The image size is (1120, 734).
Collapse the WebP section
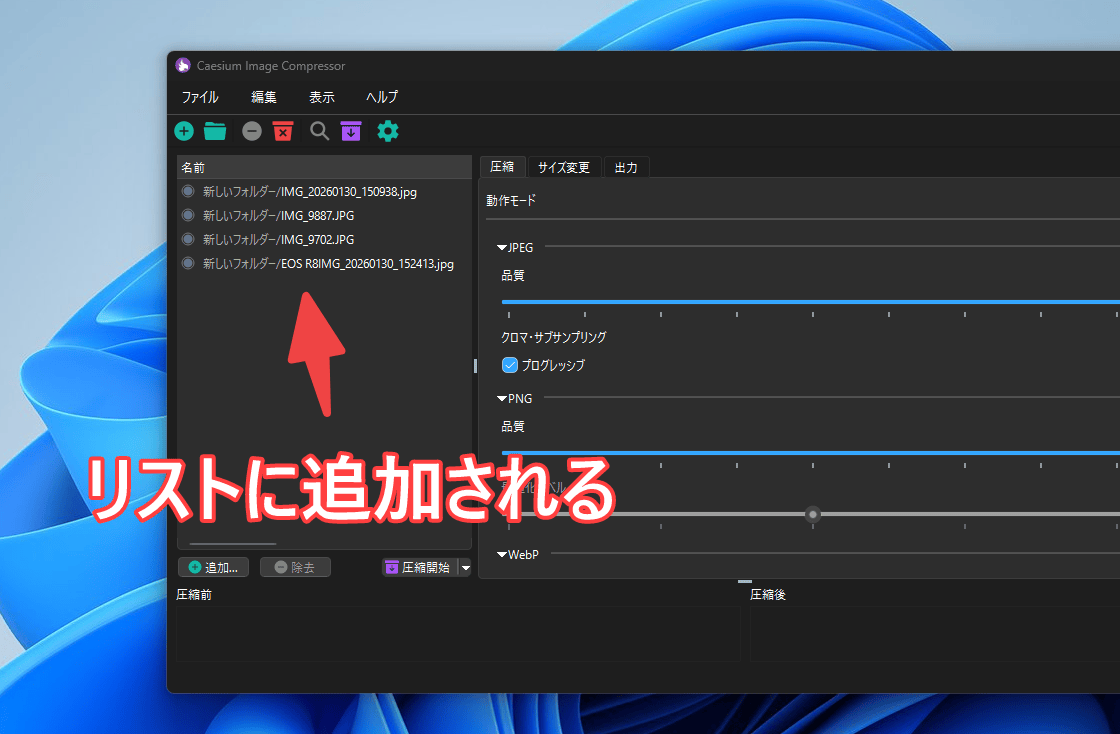tap(502, 555)
